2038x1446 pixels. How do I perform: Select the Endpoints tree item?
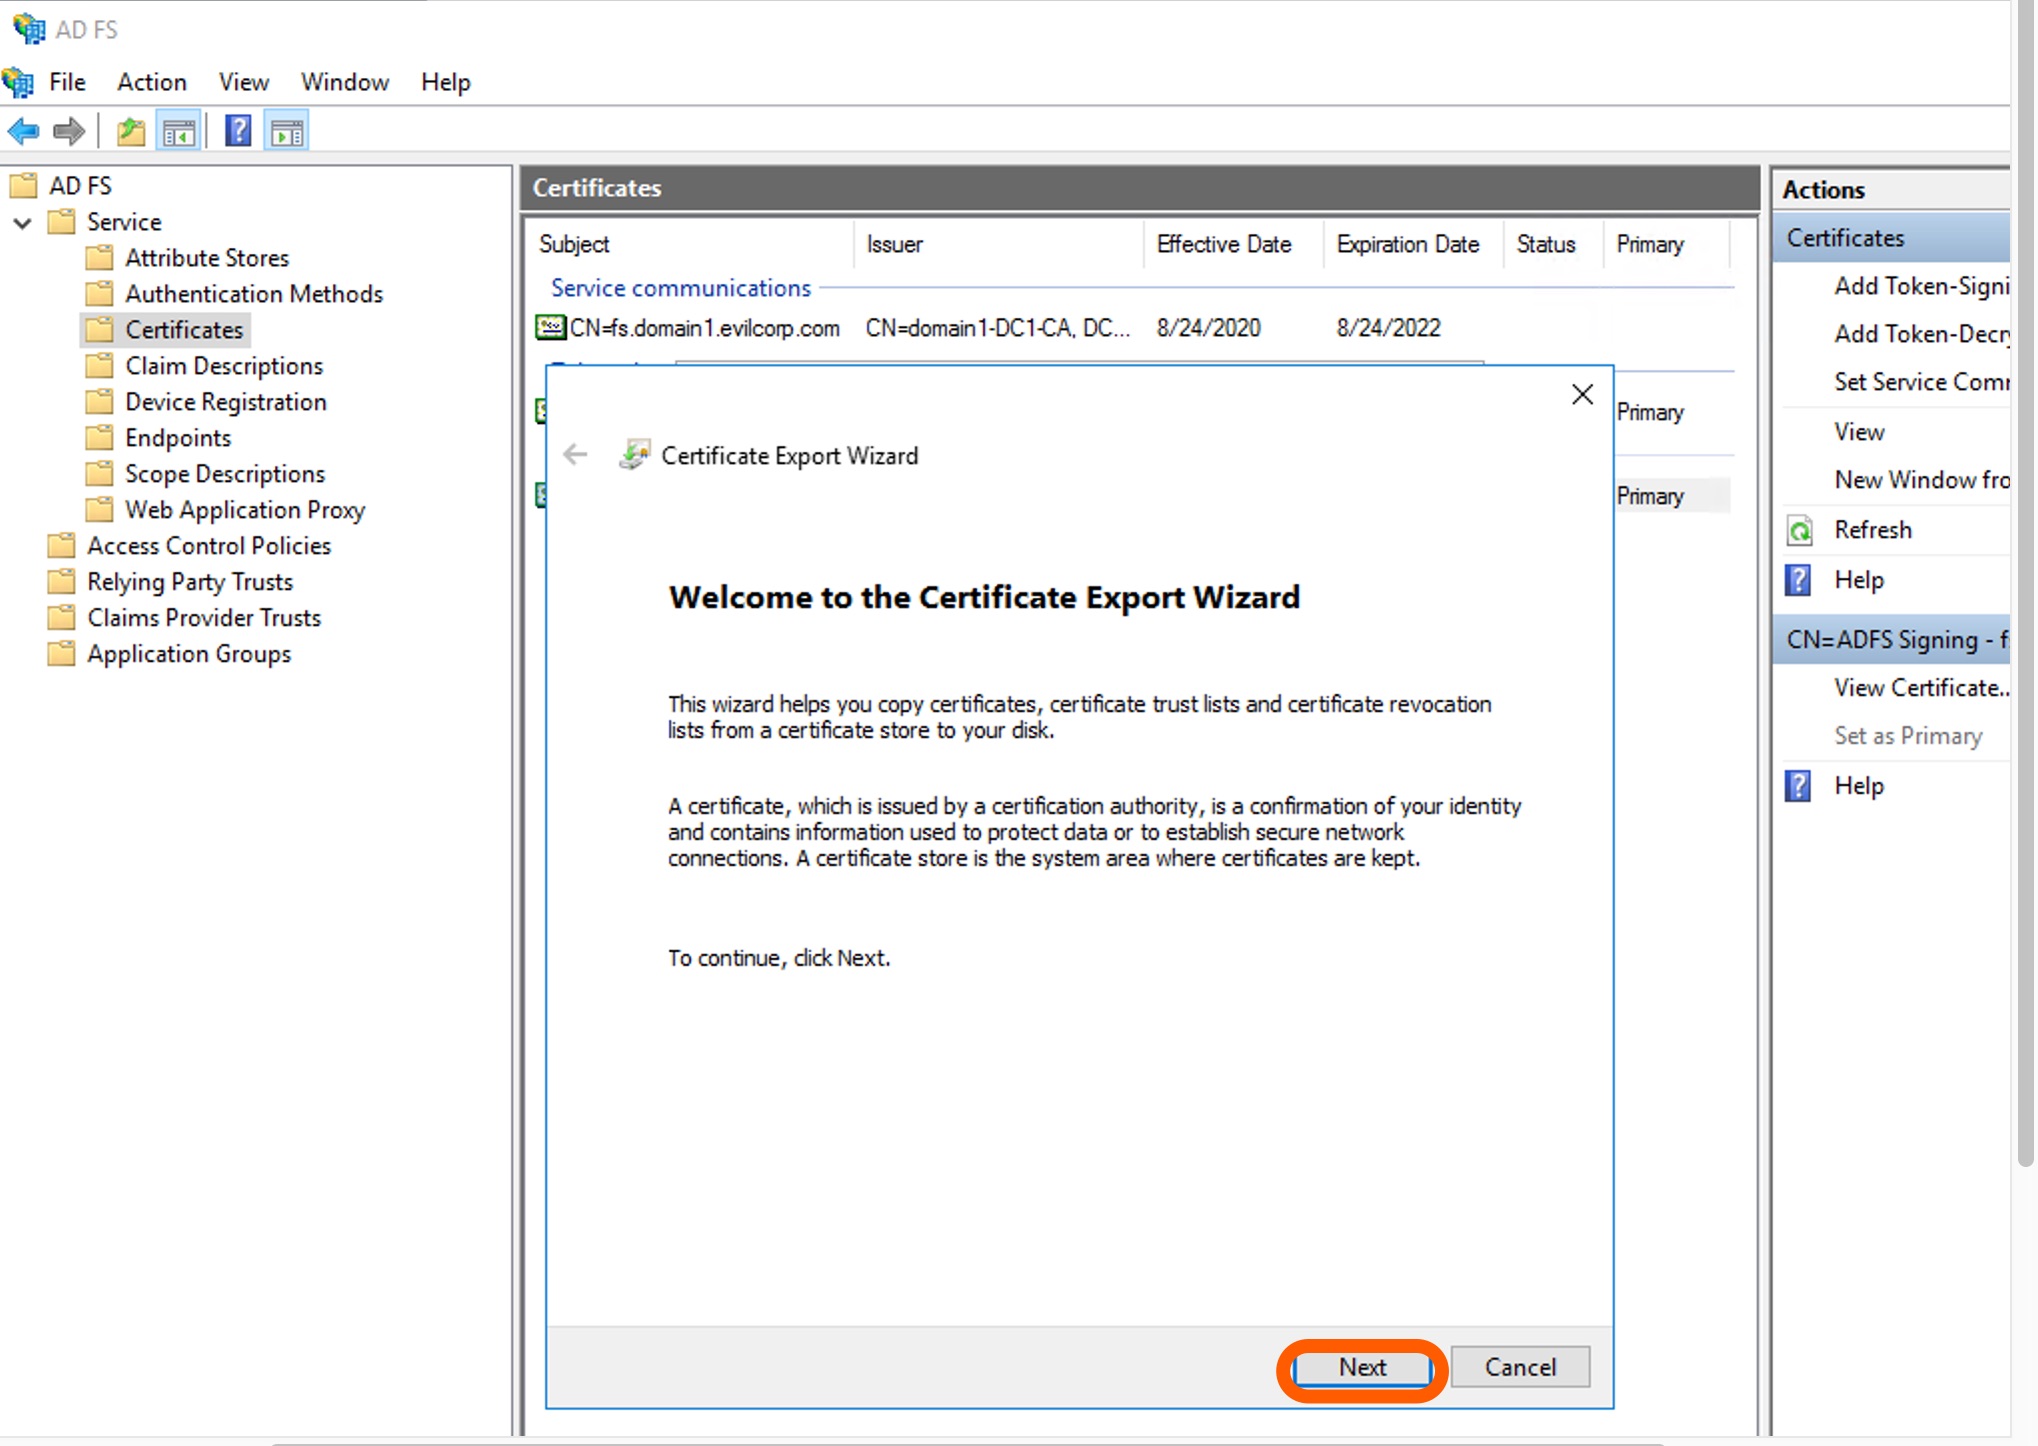pyautogui.click(x=177, y=438)
